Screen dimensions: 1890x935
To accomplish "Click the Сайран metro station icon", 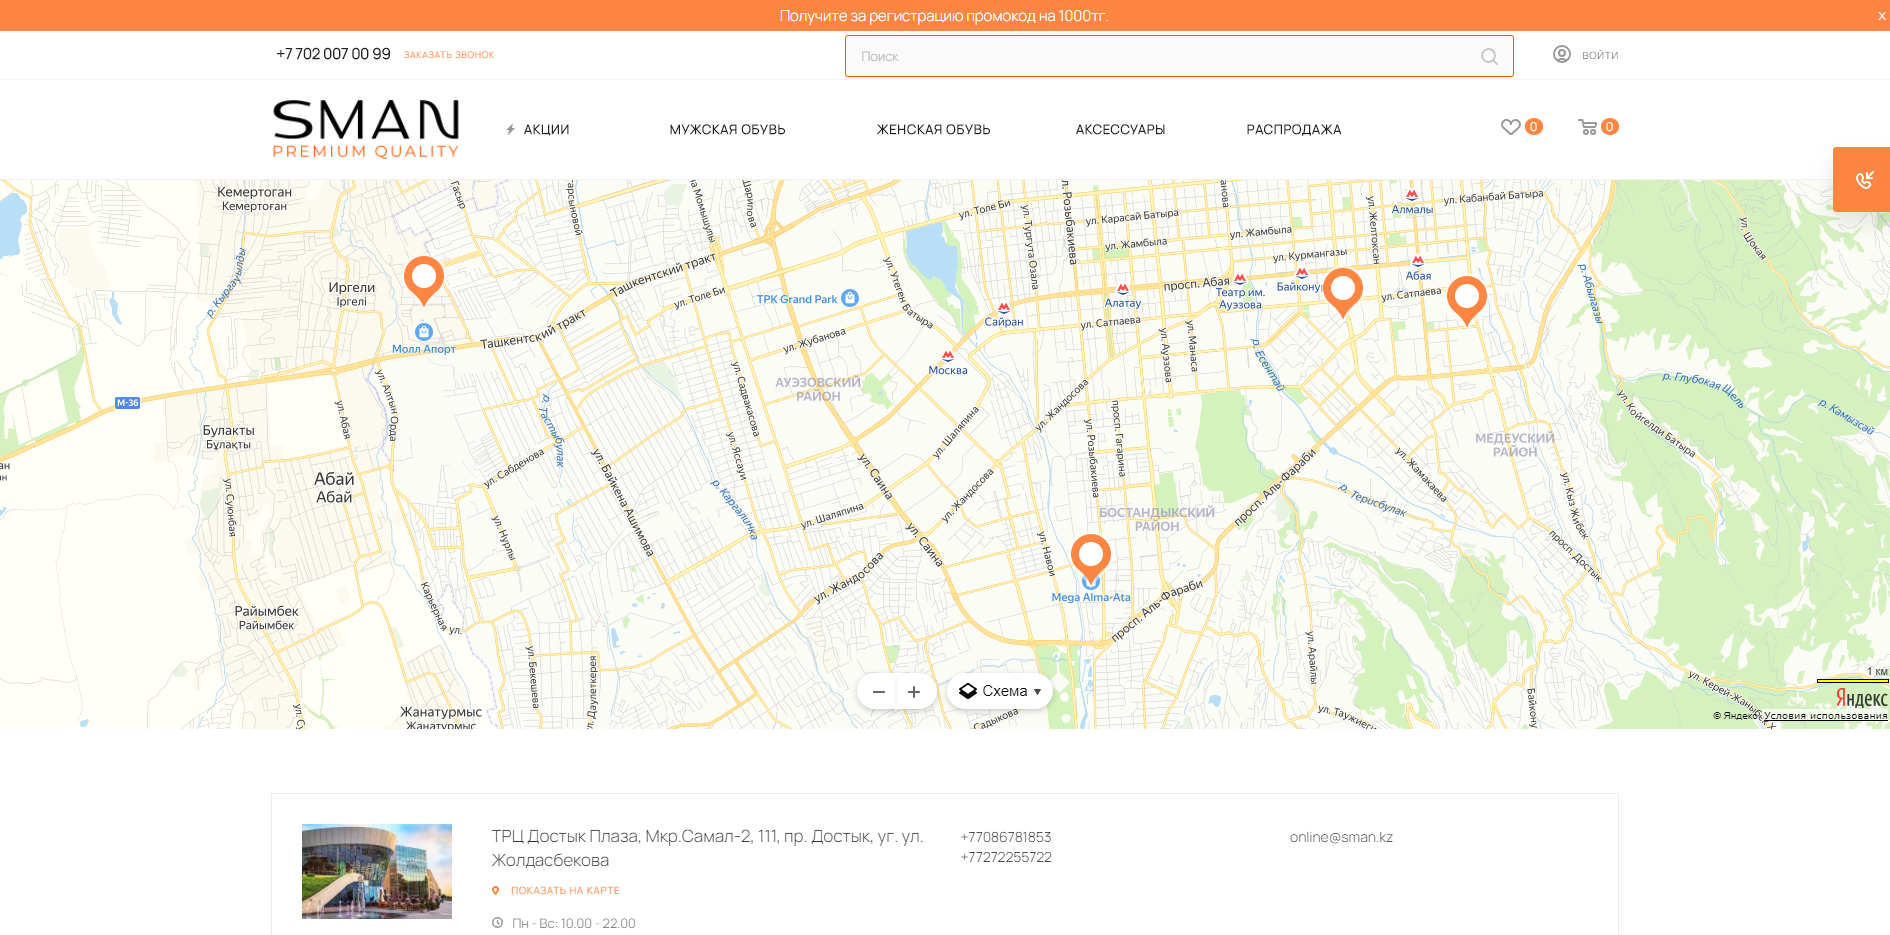I will pos(1004,308).
